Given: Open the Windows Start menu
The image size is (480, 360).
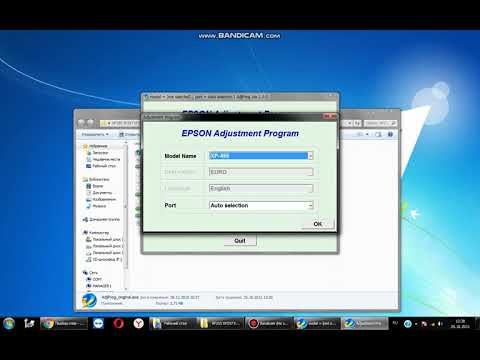Looking at the screenshot, I should click(9, 323).
